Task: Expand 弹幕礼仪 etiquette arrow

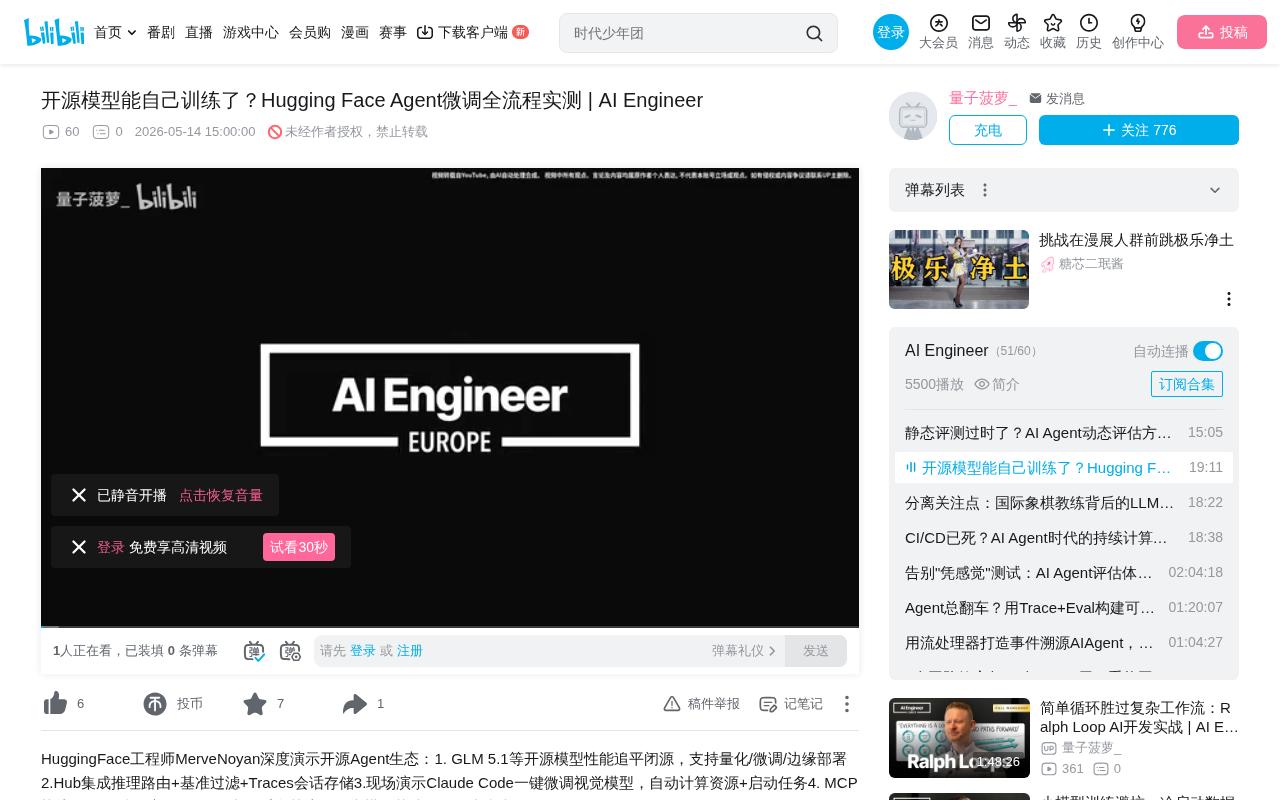Action: (x=772, y=651)
